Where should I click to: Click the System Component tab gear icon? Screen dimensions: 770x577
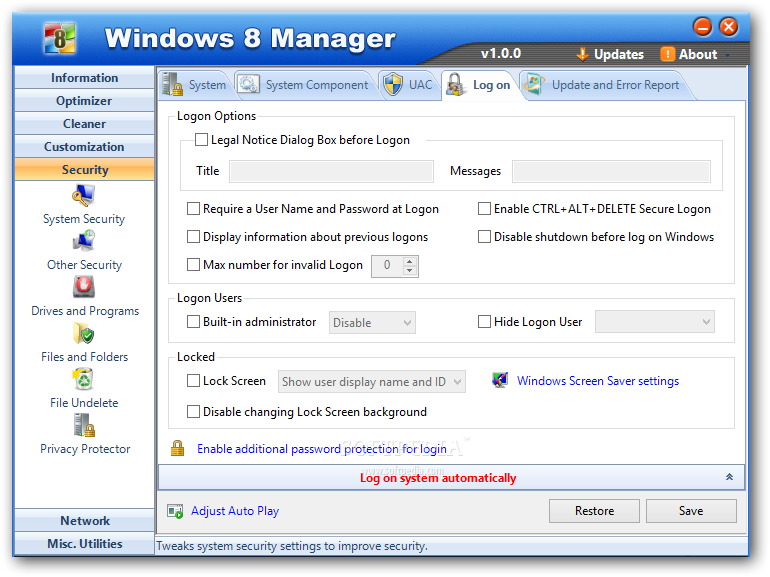[248, 84]
